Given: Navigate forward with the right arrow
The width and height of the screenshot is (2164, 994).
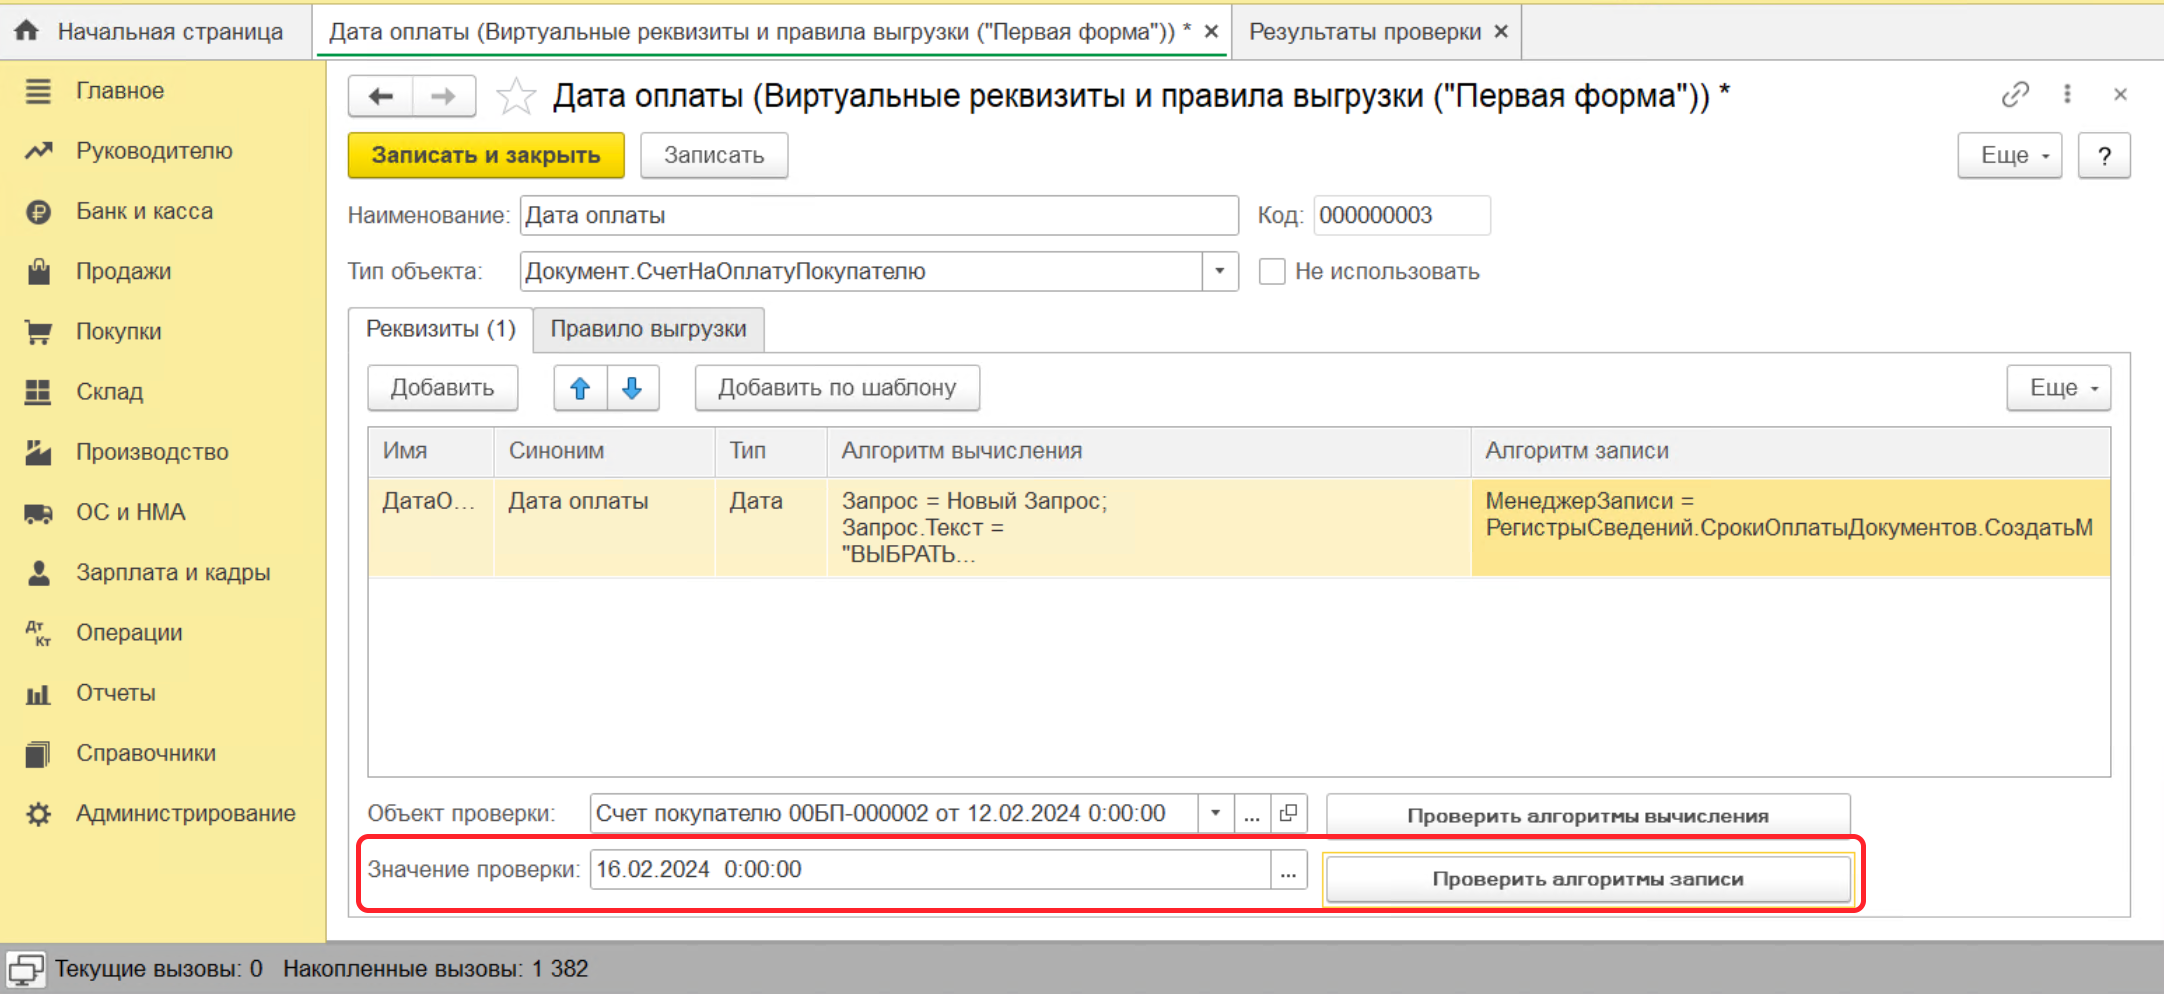Looking at the screenshot, I should (443, 96).
